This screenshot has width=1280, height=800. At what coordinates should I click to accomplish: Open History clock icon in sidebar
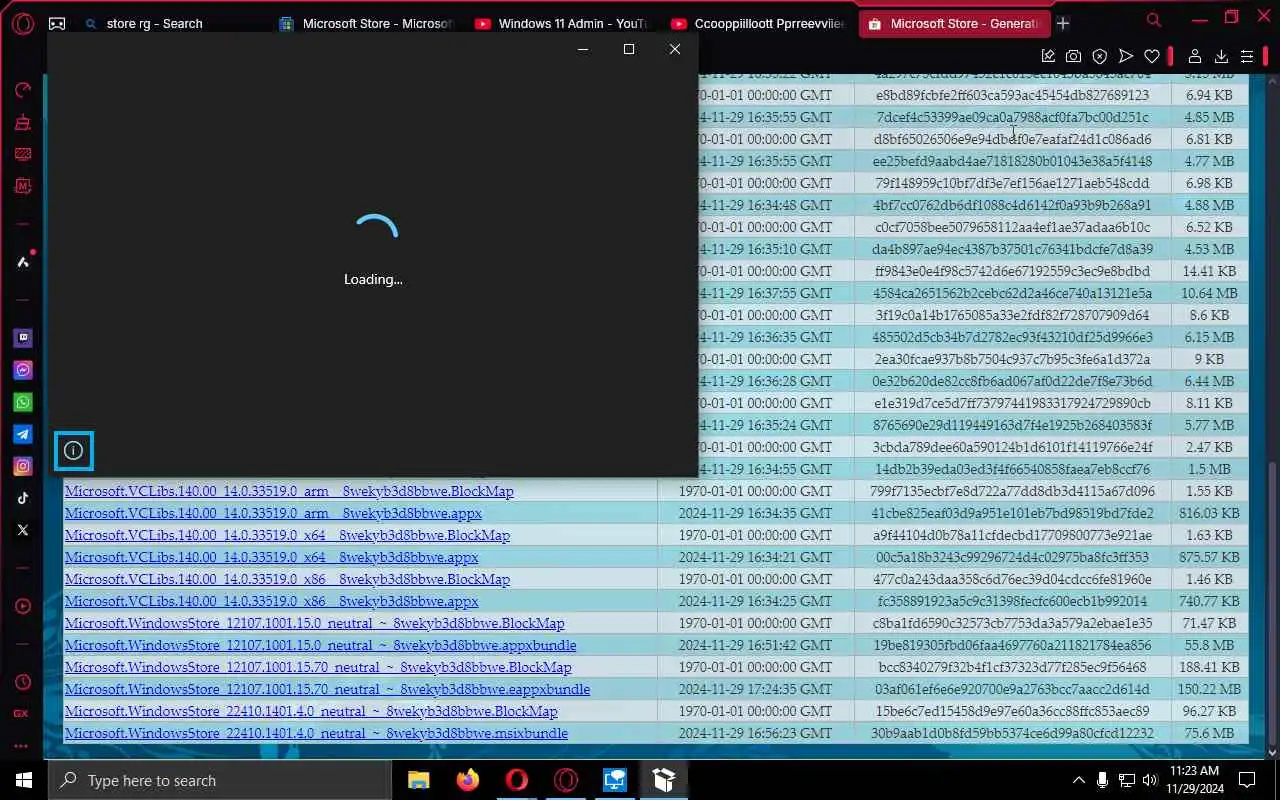(x=22, y=682)
